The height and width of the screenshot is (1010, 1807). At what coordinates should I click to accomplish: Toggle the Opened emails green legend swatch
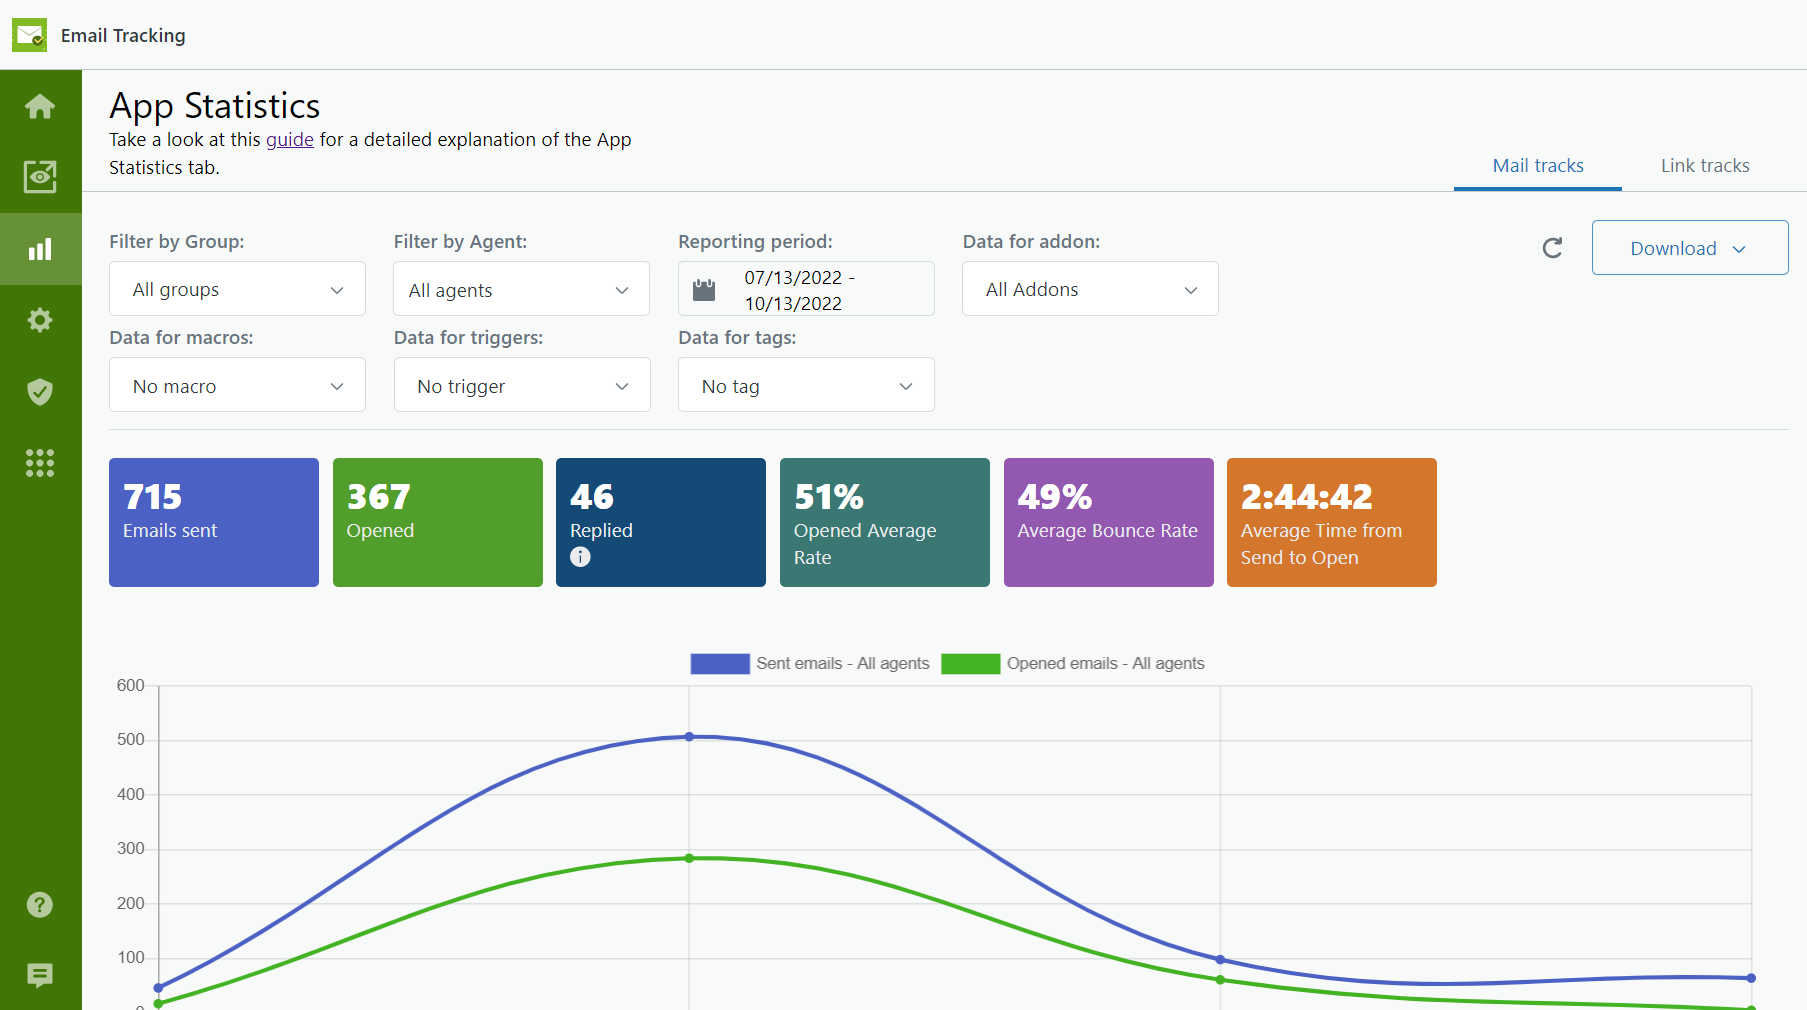point(971,663)
